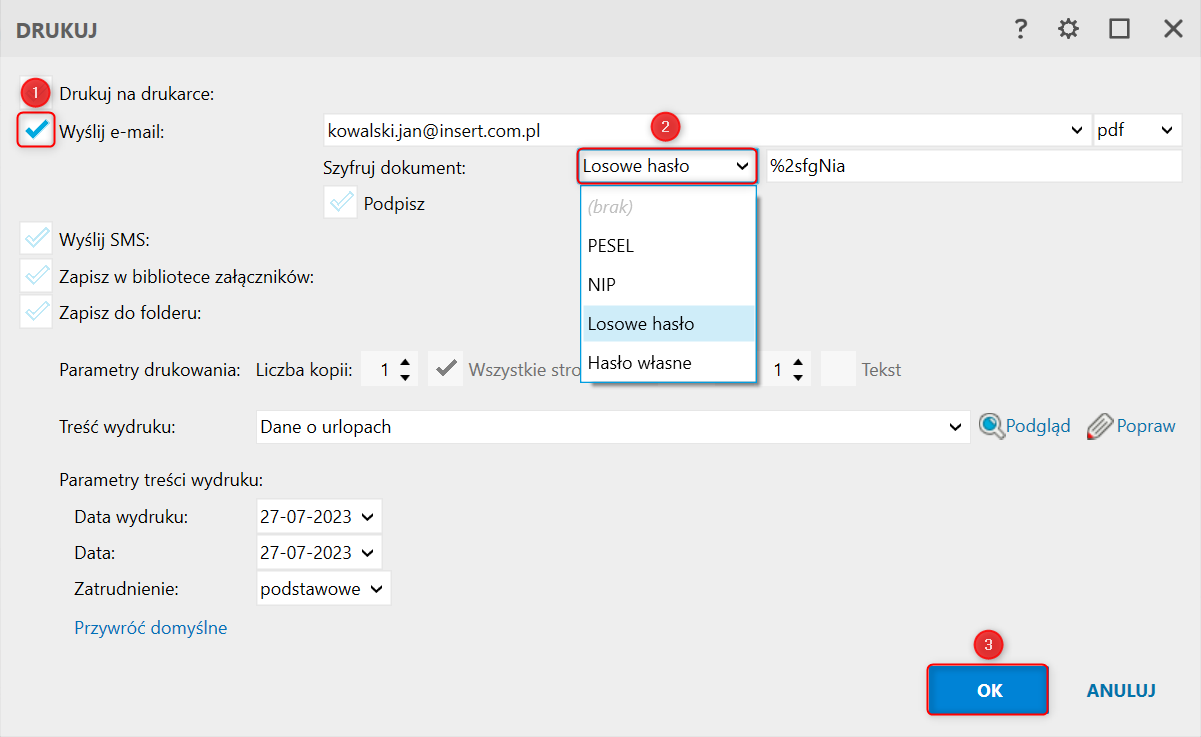
Task: Click the Popraw pencil icon
Action: tap(1100, 426)
